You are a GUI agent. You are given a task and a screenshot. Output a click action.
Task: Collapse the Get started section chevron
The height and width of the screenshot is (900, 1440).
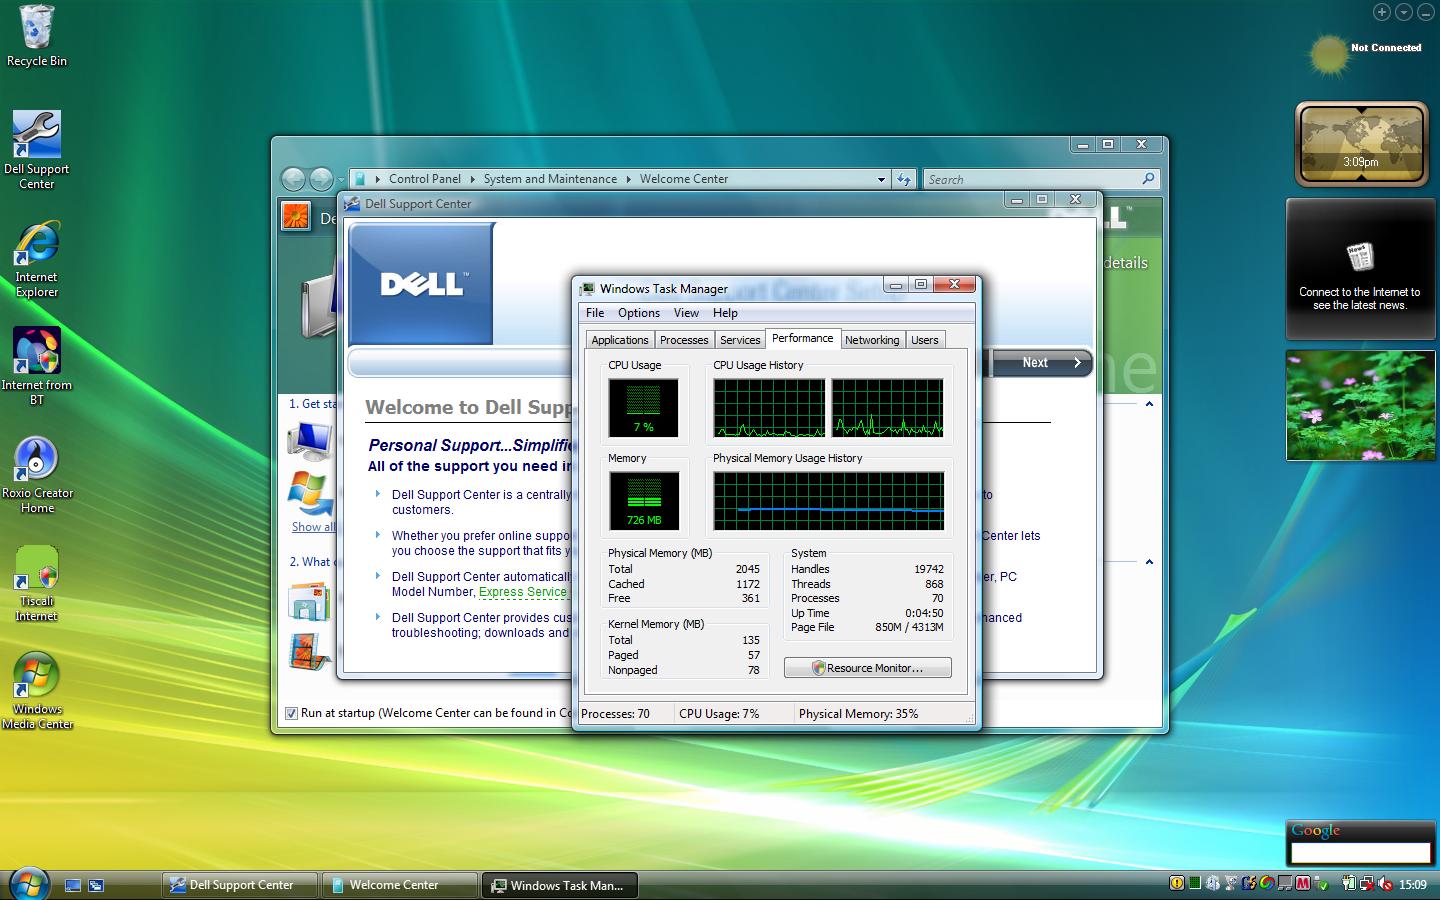[1149, 404]
